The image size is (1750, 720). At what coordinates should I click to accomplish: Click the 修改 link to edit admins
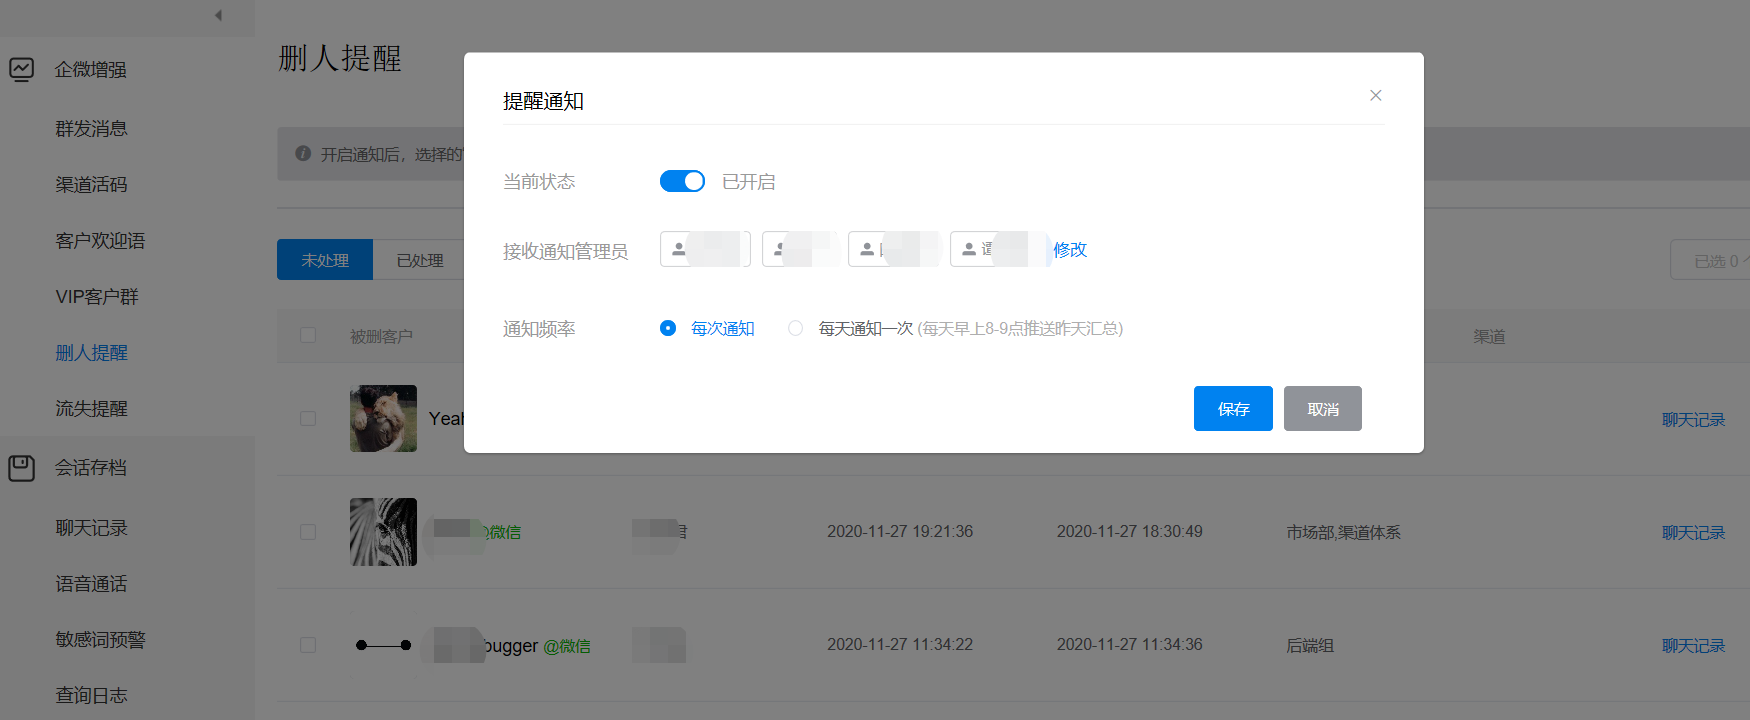tap(1069, 250)
